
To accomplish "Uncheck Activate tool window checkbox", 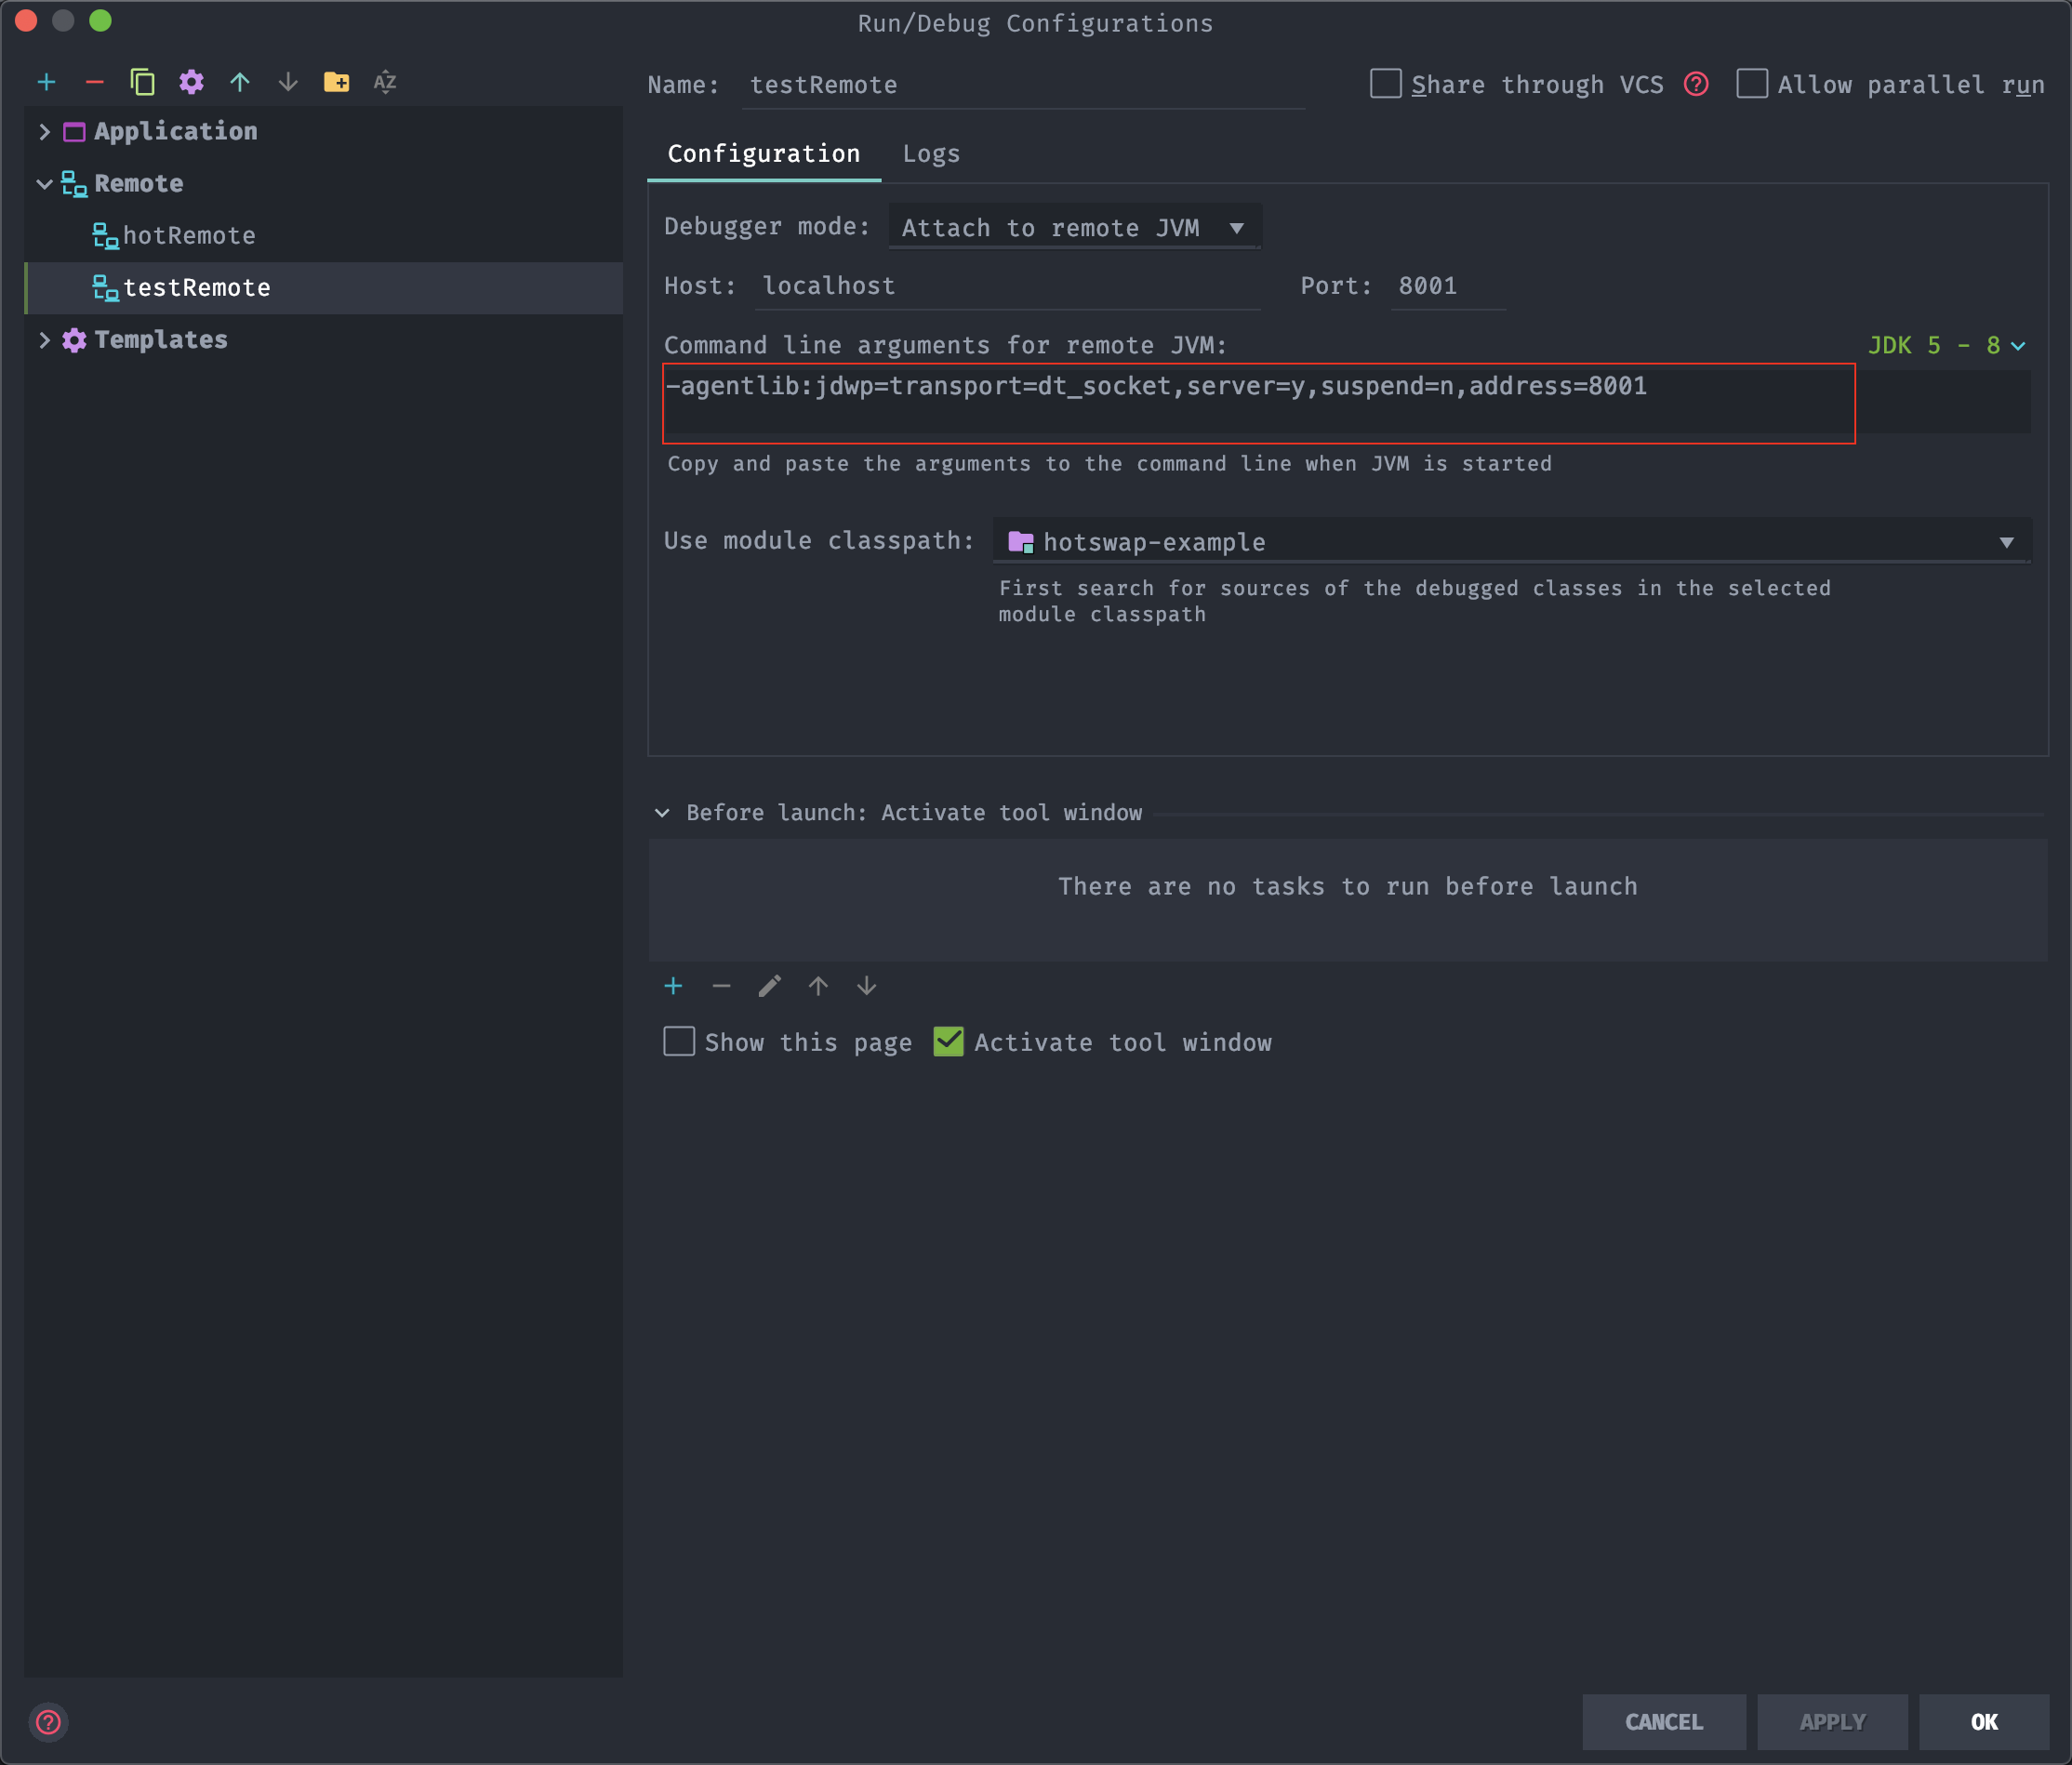I will tap(948, 1042).
